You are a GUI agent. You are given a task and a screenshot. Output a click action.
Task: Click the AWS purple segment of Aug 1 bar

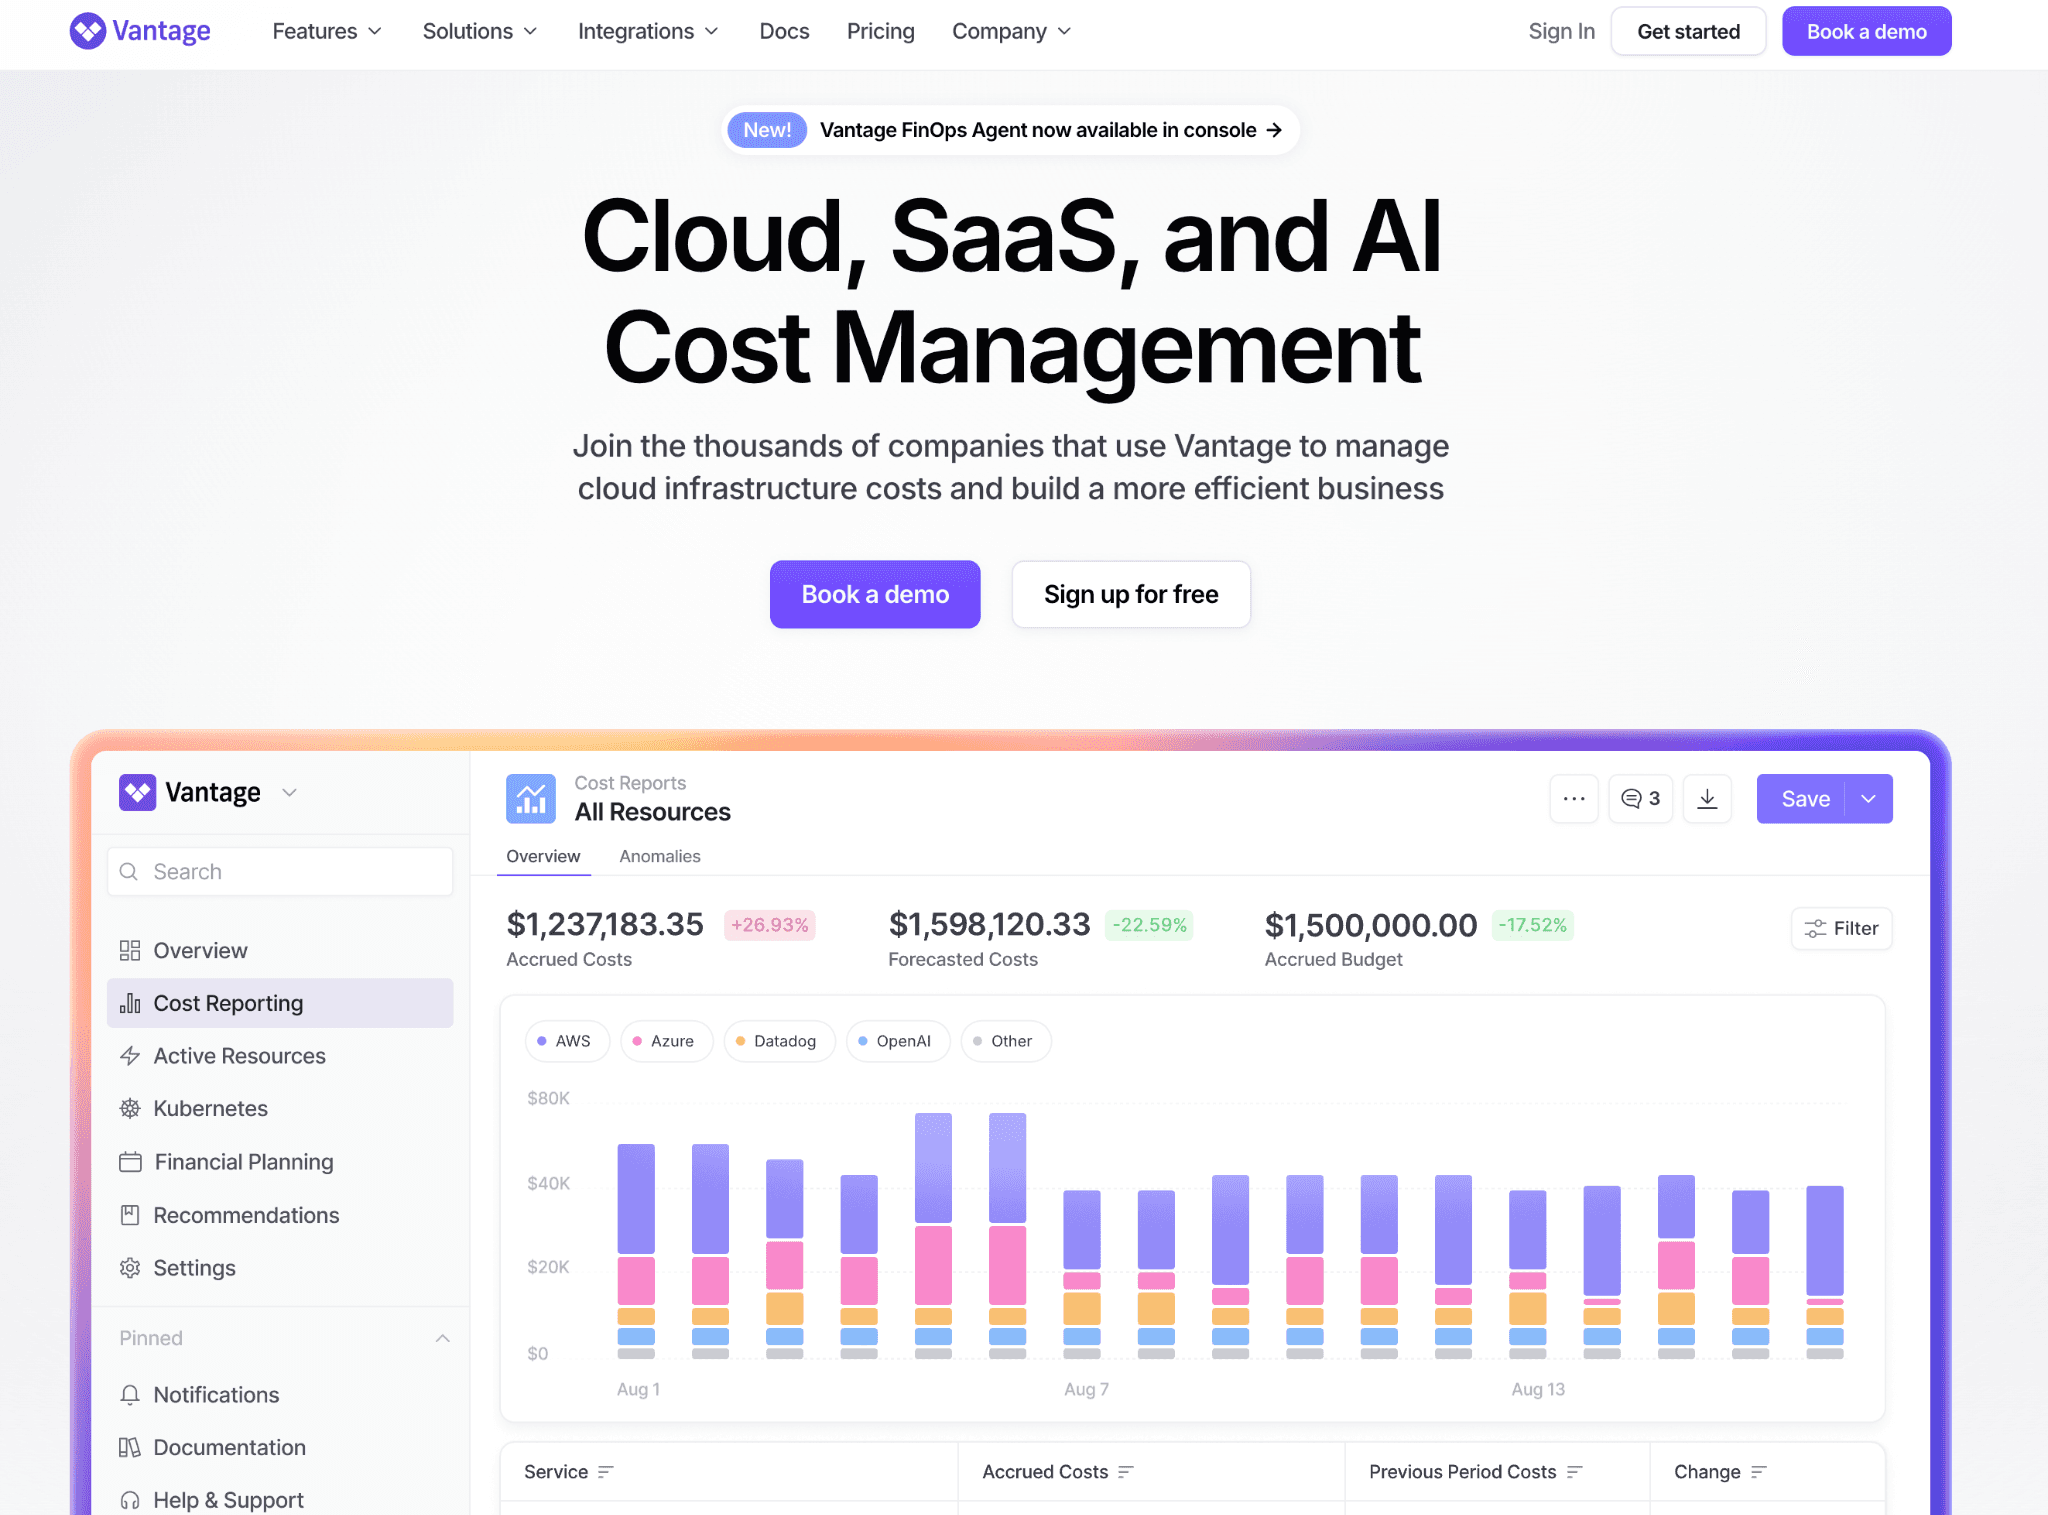636,1199
